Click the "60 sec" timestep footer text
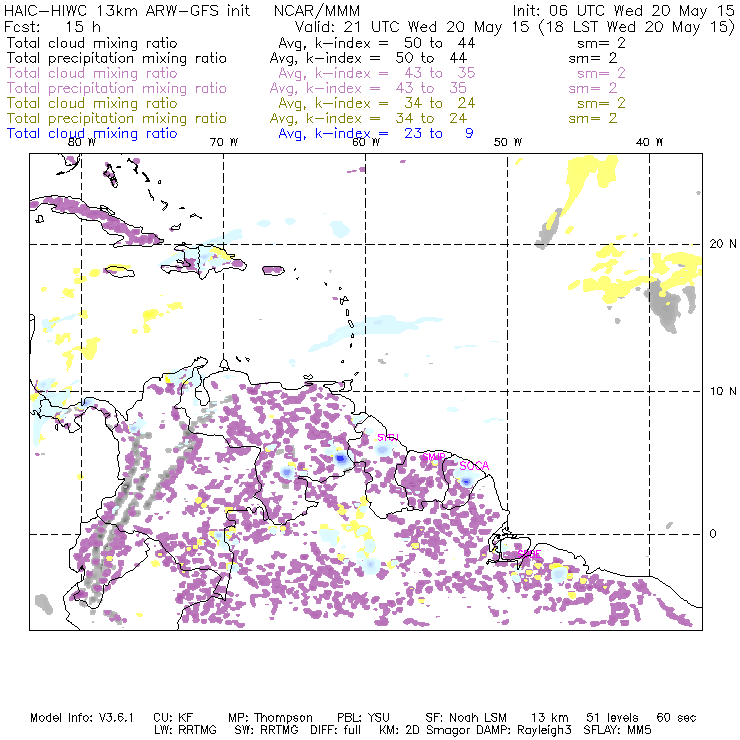The width and height of the screenshot is (740, 740). point(676,718)
